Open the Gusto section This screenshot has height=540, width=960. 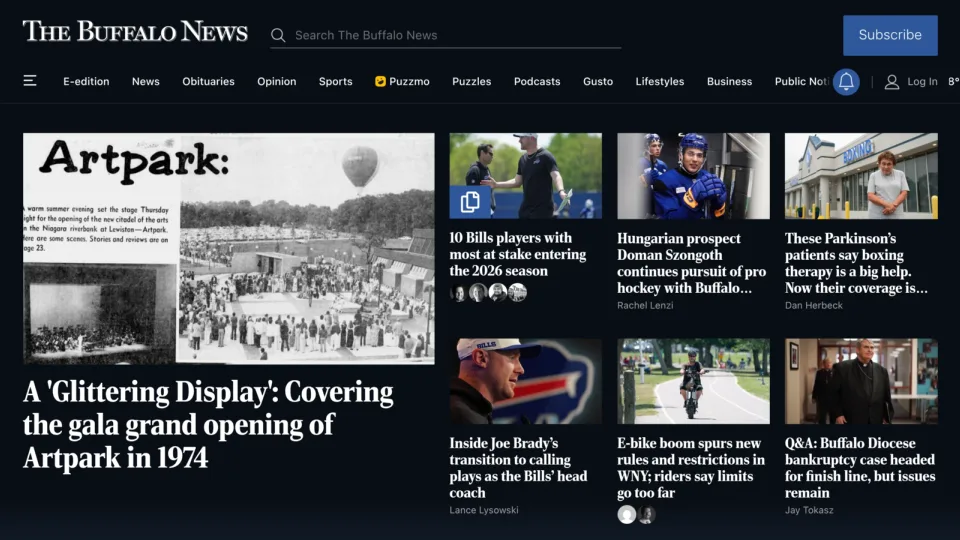[x=598, y=81]
